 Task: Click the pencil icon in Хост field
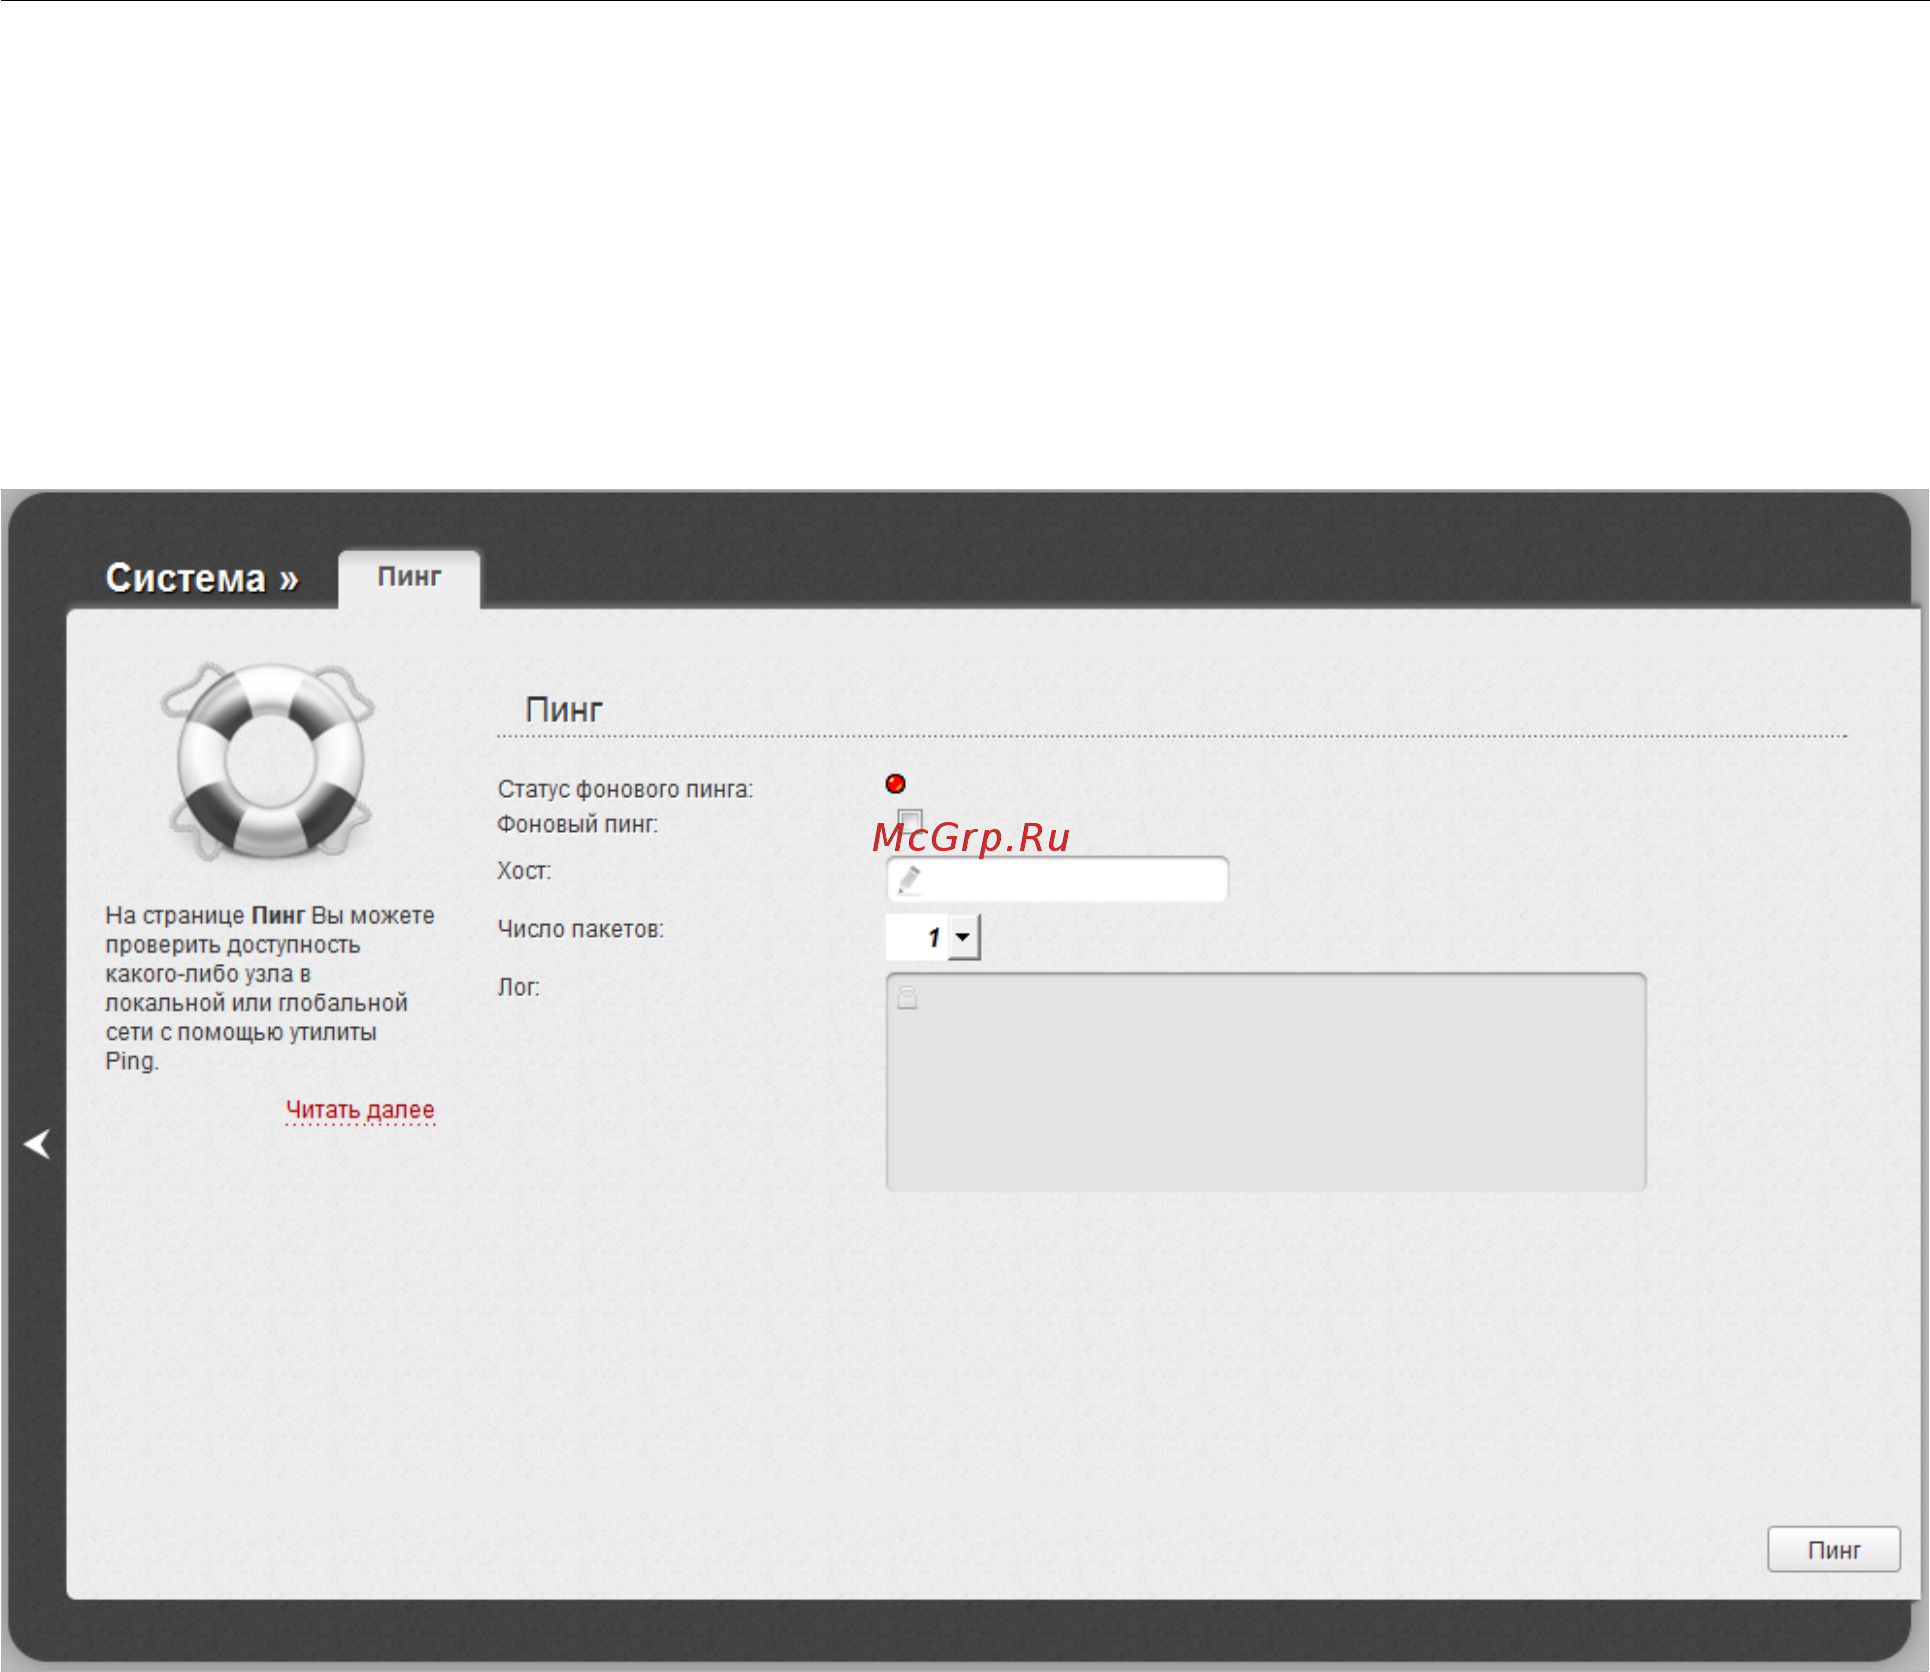coord(909,880)
